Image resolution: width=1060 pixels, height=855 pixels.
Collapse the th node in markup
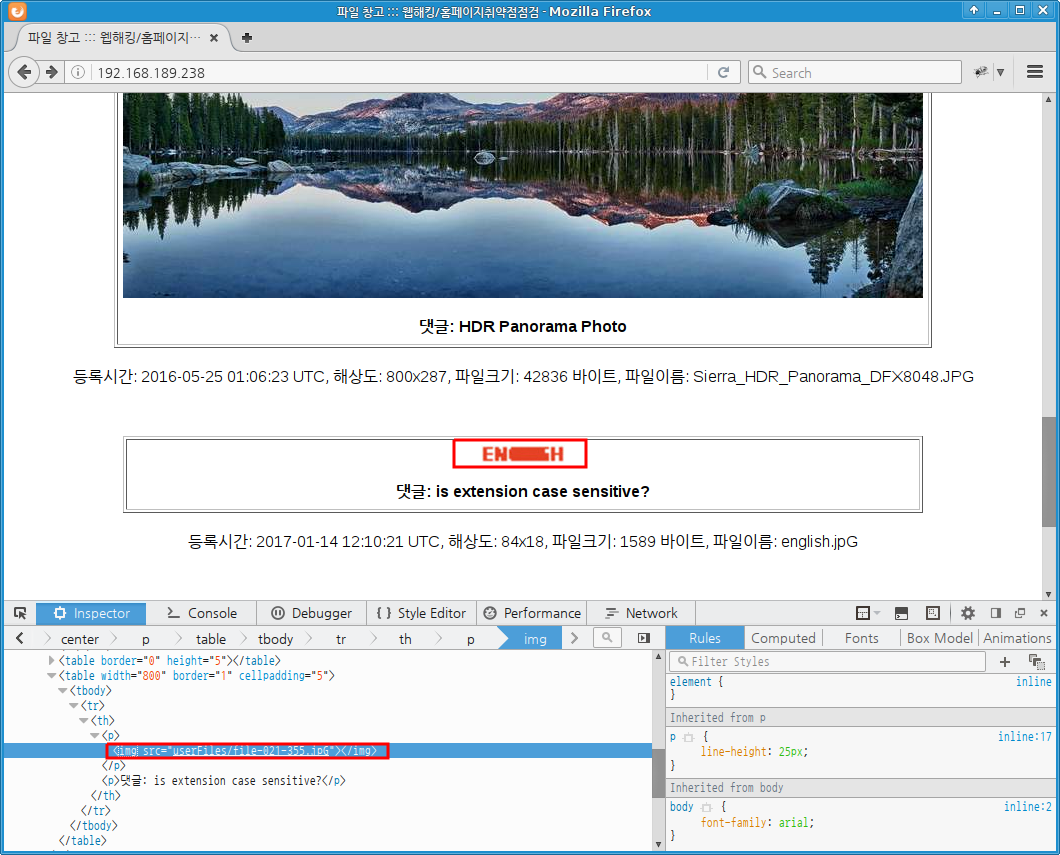(x=84, y=720)
